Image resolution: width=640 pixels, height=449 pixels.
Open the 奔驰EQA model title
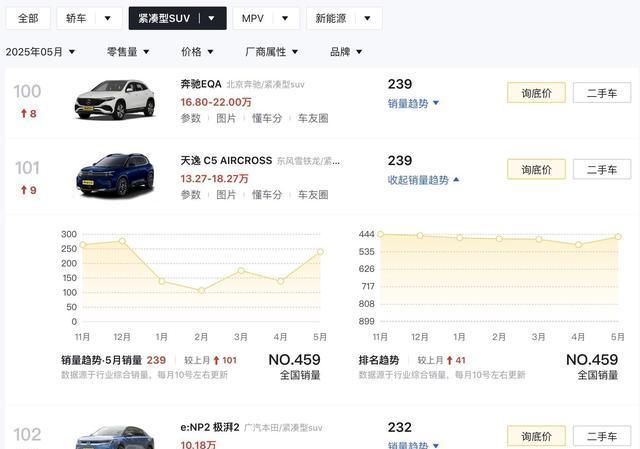201,84
